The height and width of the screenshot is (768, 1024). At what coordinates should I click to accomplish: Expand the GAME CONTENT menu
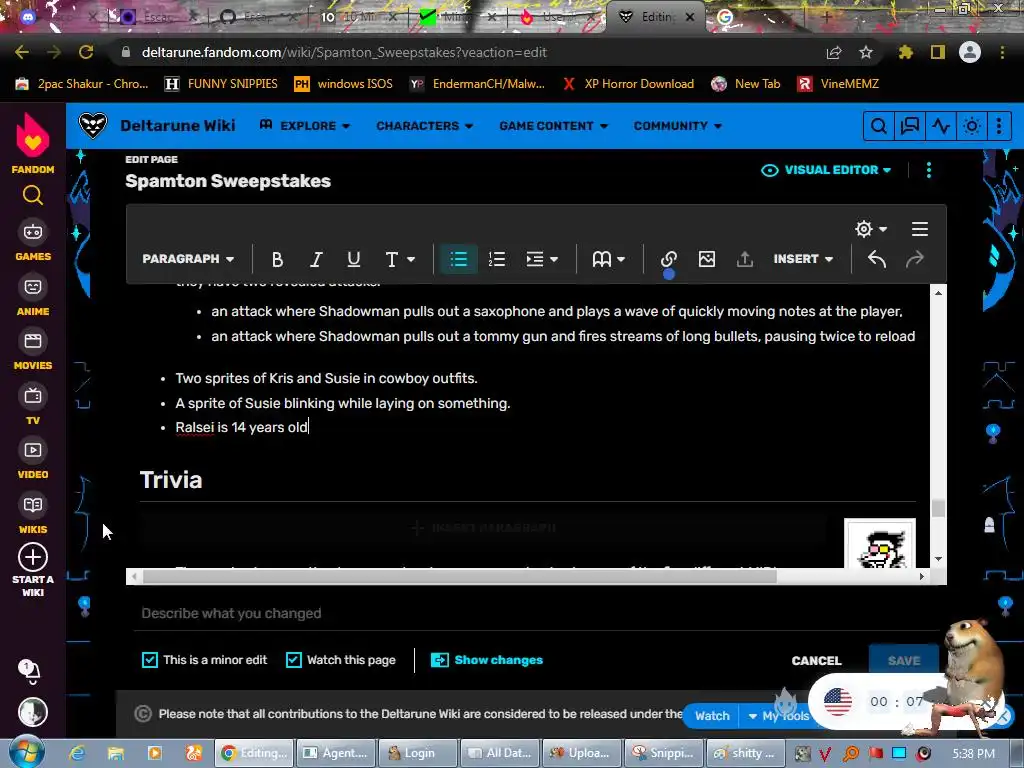(554, 125)
